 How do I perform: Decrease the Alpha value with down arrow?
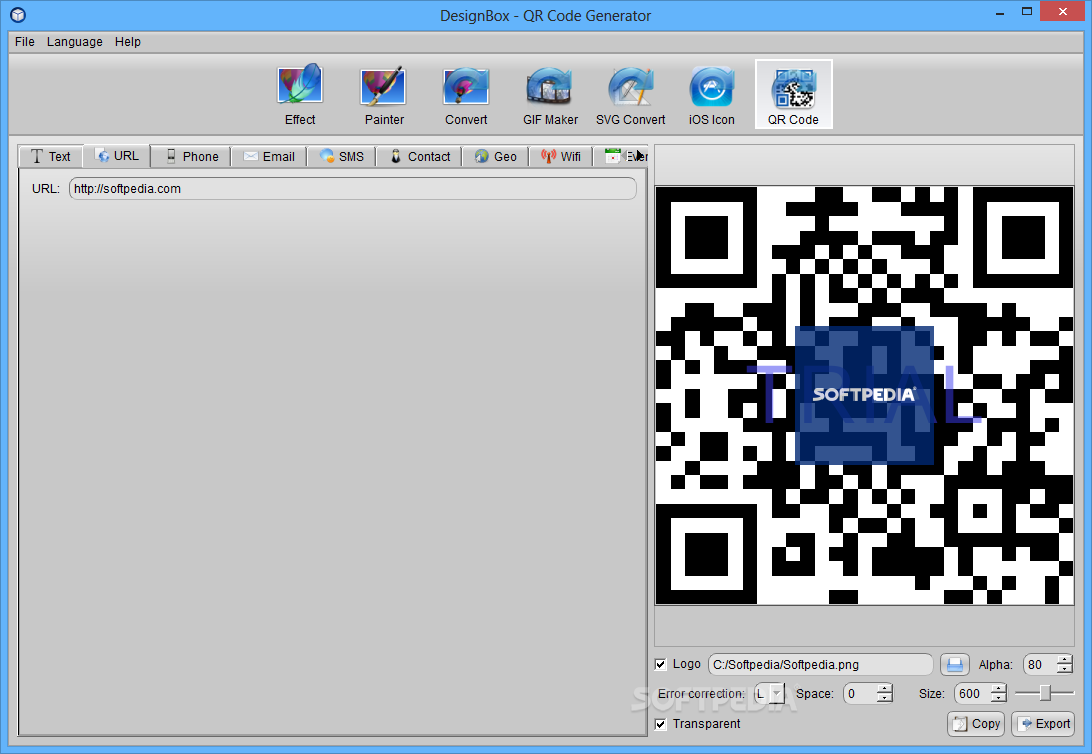(1065, 670)
